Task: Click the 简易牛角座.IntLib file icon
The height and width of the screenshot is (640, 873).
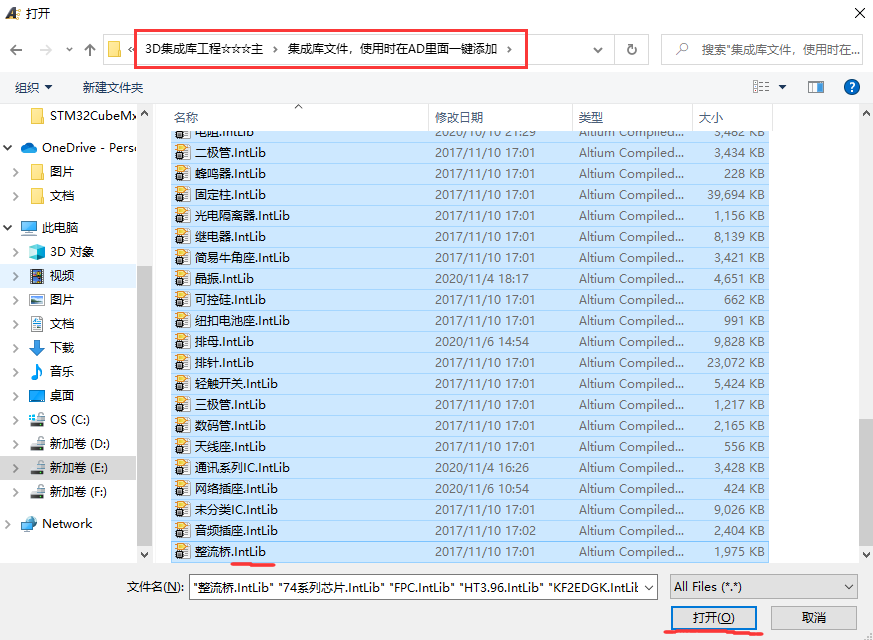Action: 182,258
